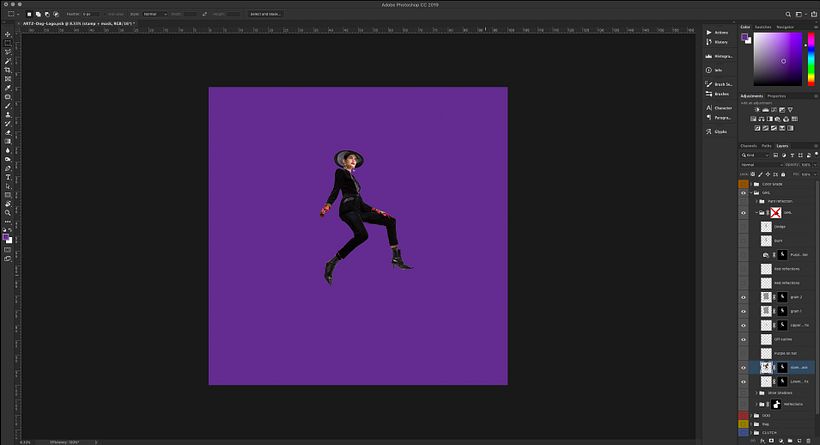Screen dimensions: 820x445
Task: Select the Move tool
Action: click(8, 34)
